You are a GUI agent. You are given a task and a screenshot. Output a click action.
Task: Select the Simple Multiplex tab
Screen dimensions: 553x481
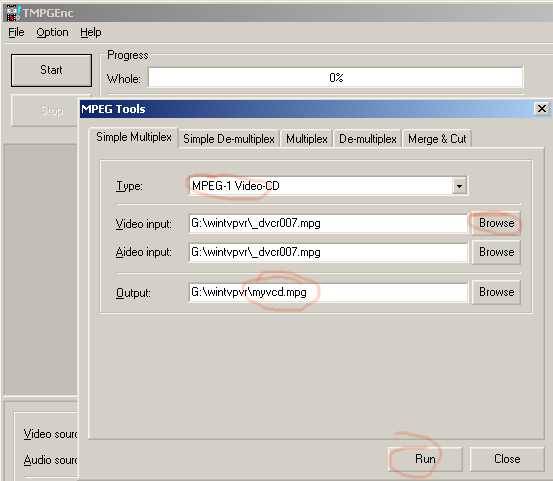click(x=134, y=137)
